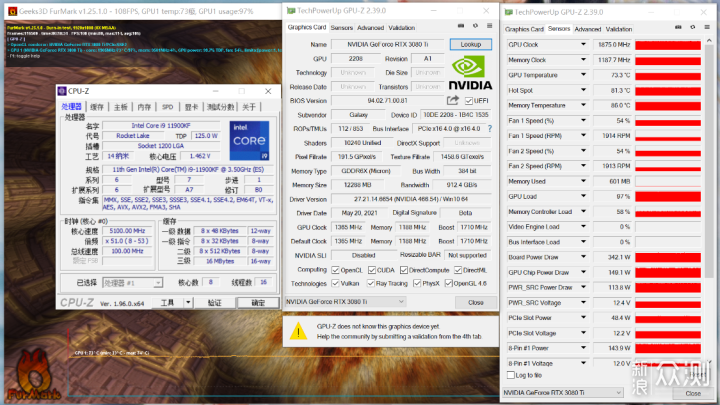Click the Lookup button in GPU-Z
The width and height of the screenshot is (720, 405).
point(471,44)
